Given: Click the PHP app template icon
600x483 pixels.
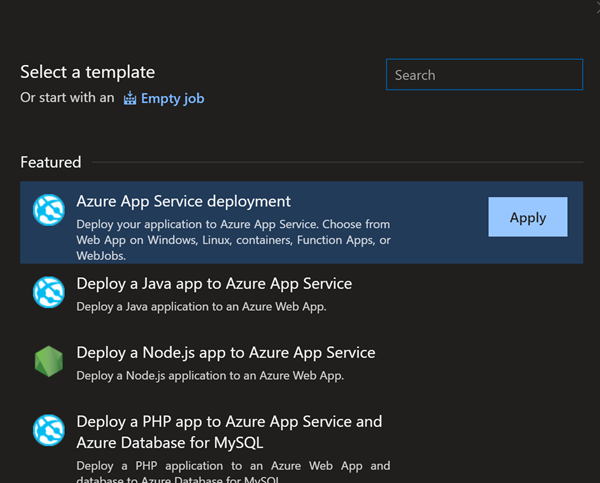Looking at the screenshot, I should click(x=48, y=430).
